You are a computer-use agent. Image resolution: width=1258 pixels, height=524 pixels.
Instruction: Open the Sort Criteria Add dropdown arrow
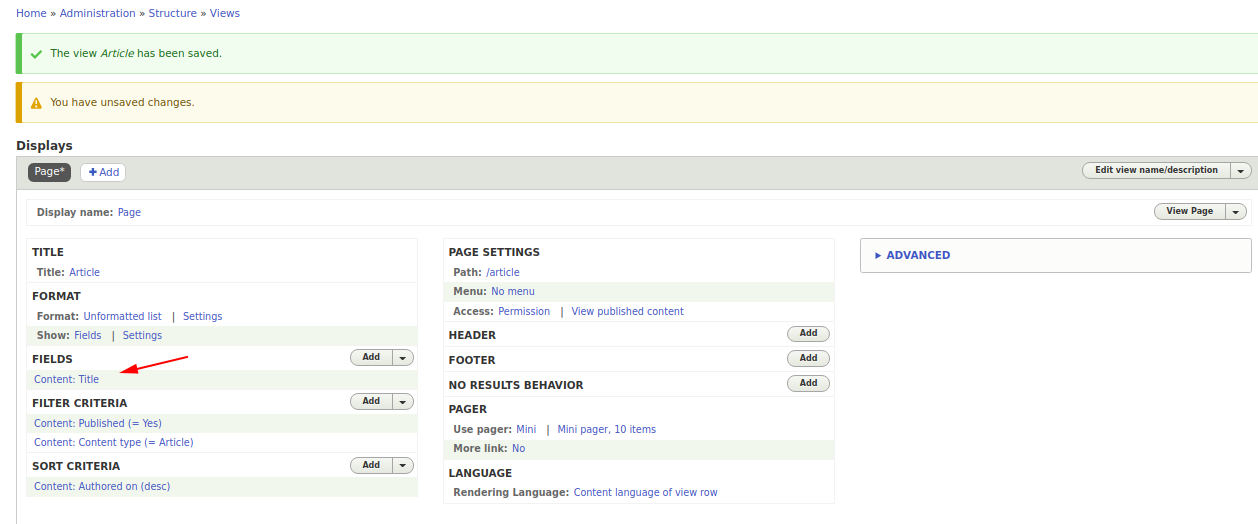click(x=403, y=465)
